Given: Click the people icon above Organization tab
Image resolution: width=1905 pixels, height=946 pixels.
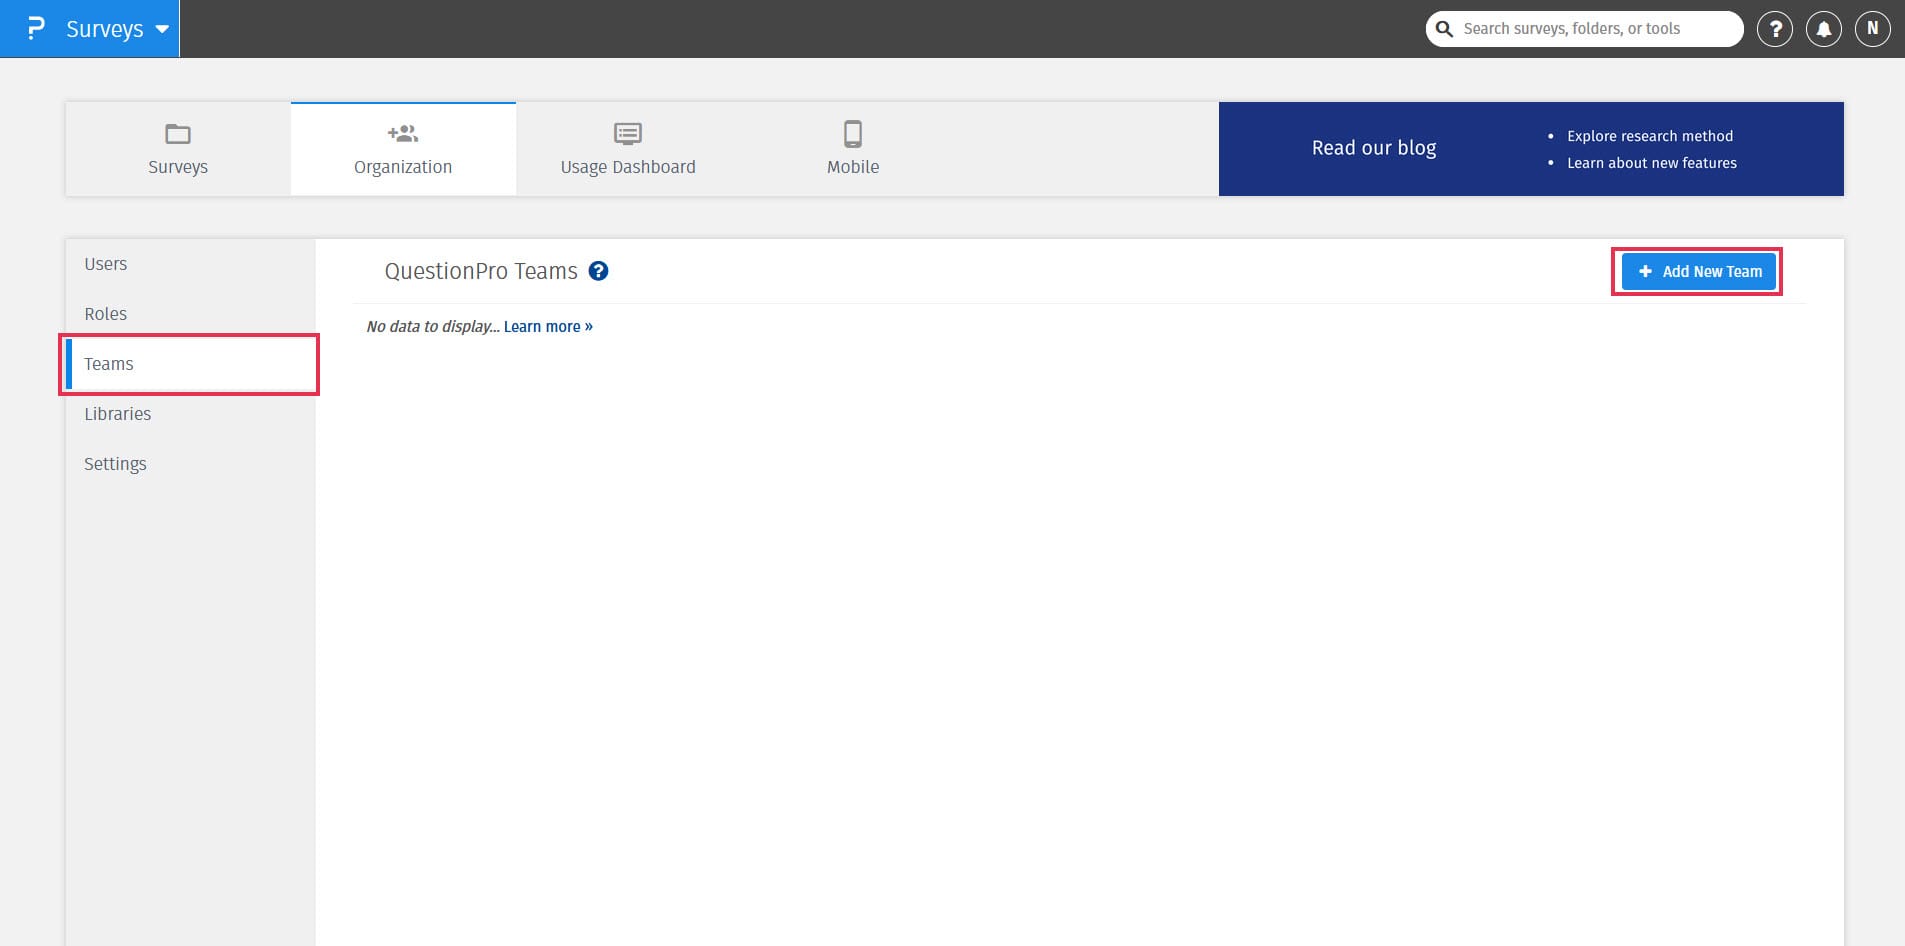Looking at the screenshot, I should 403,133.
